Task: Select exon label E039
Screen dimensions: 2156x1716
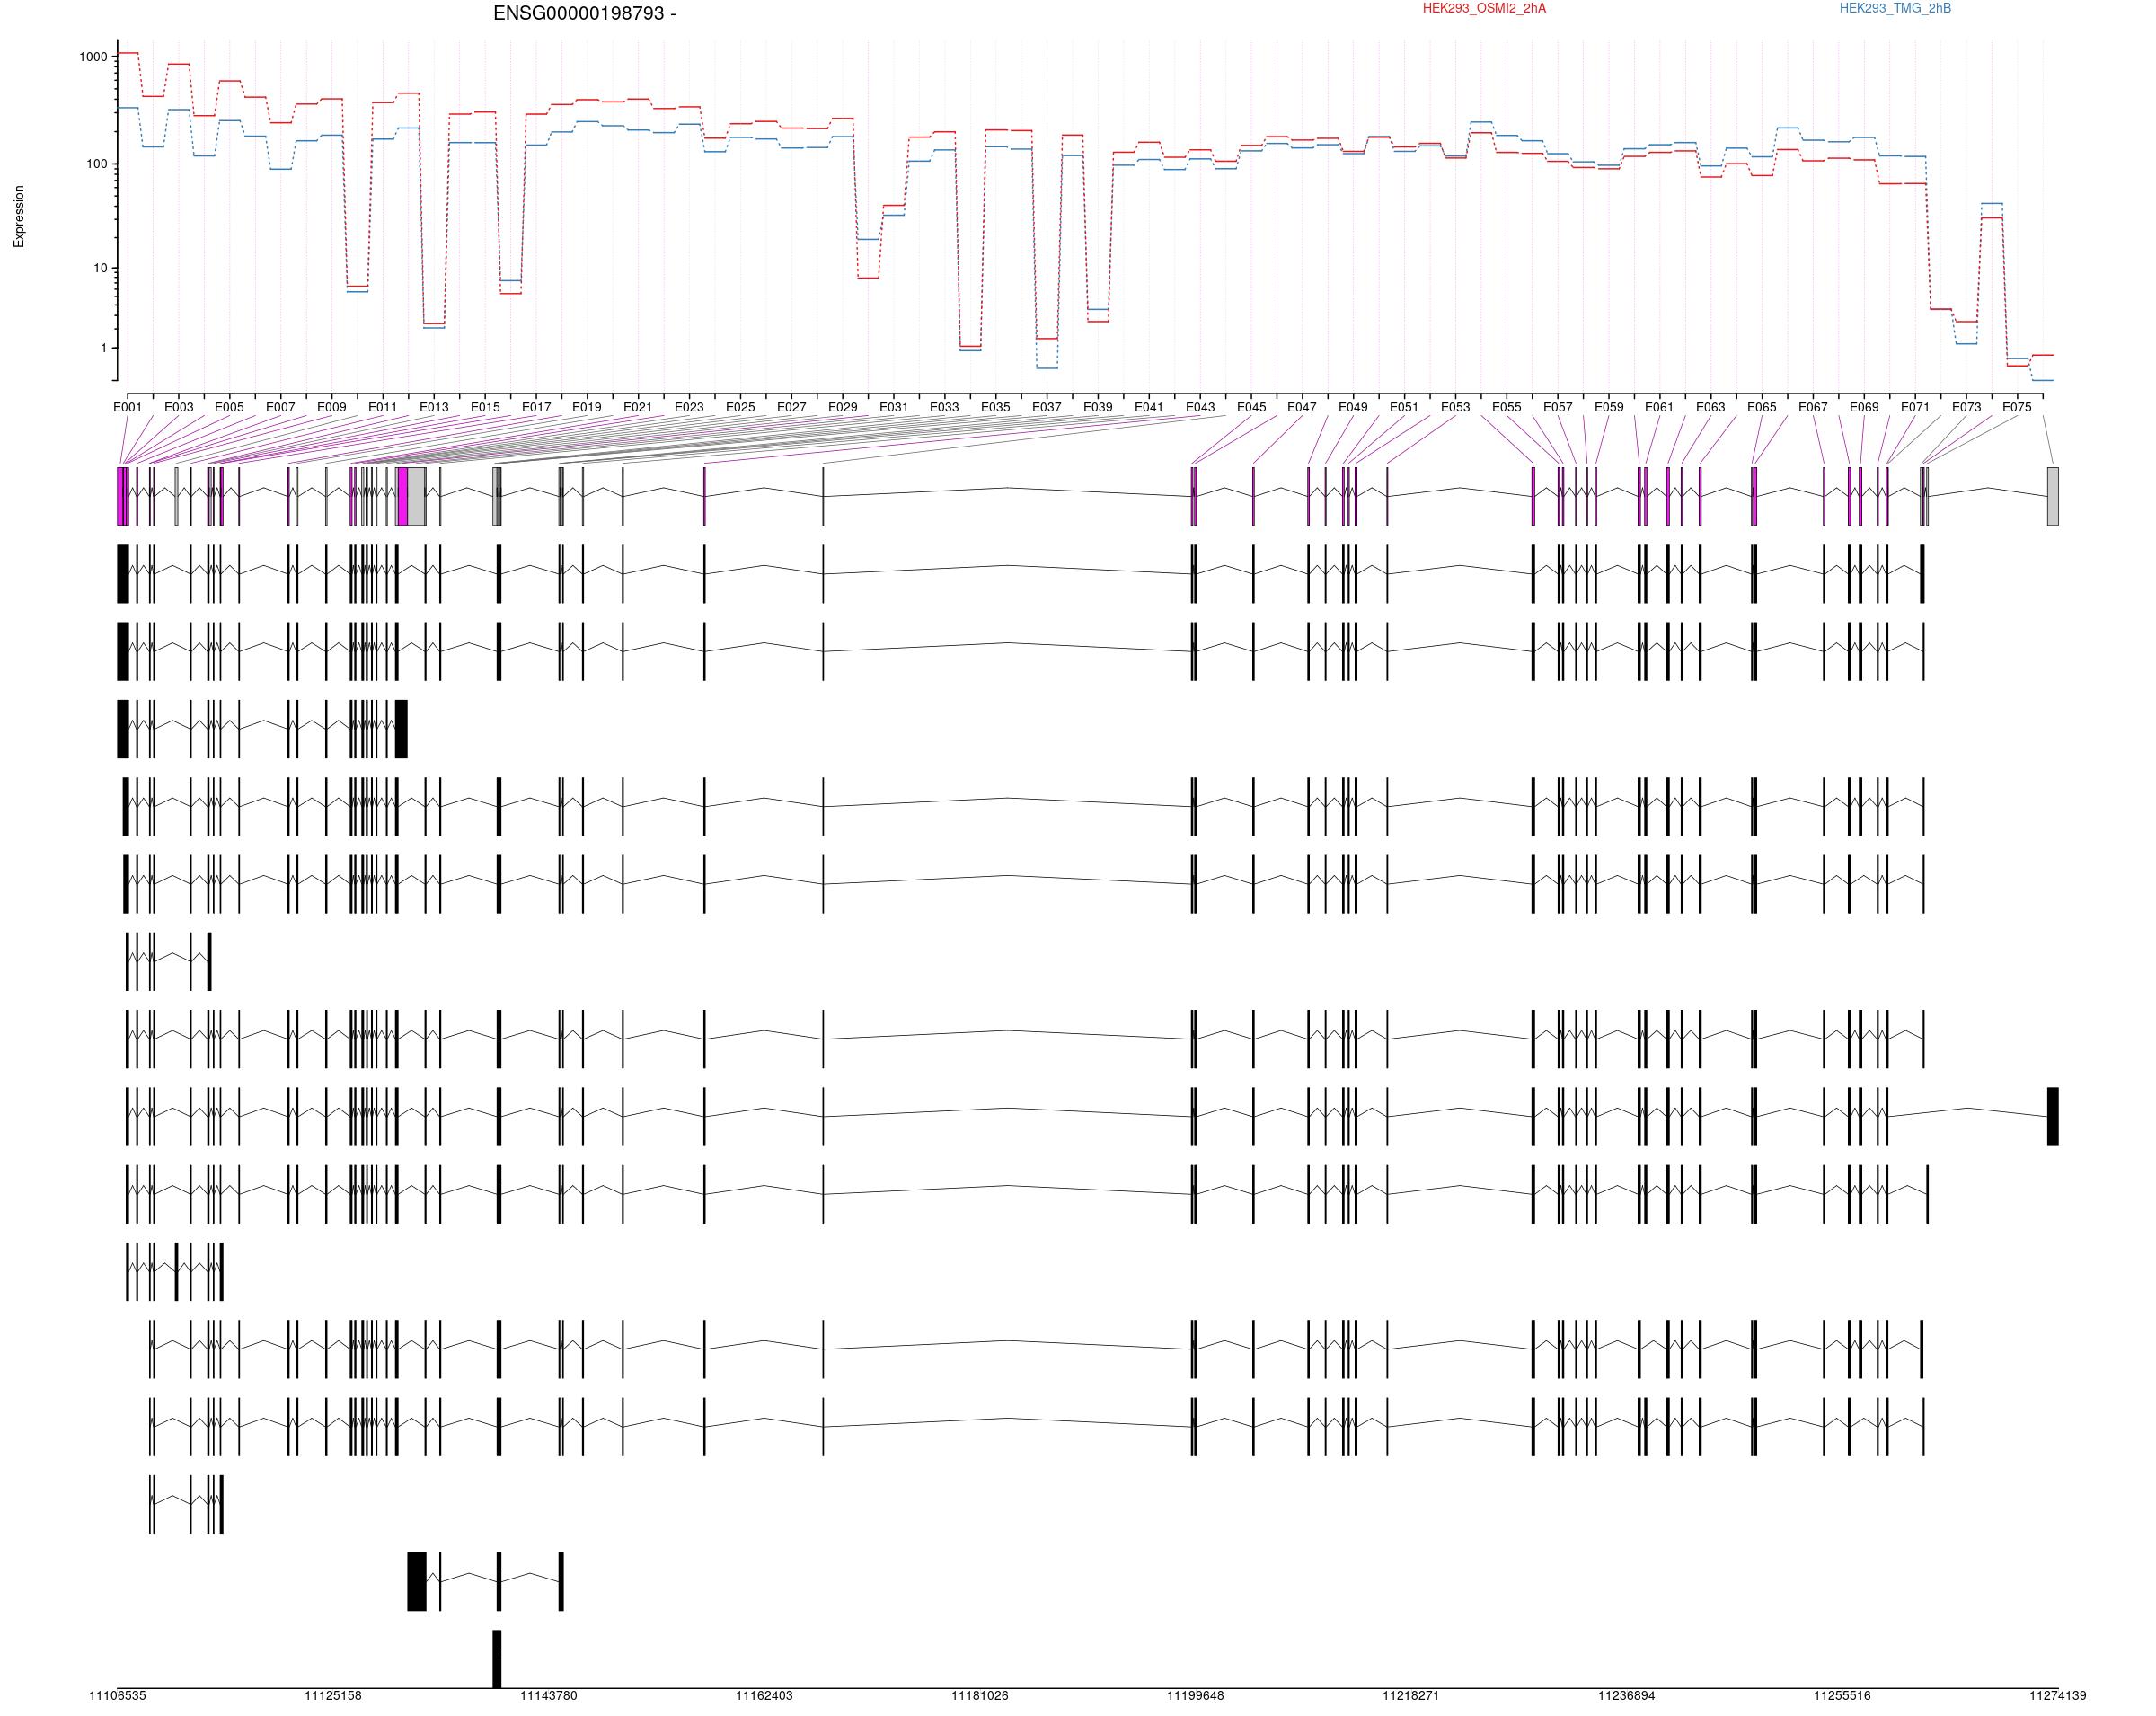Action: pyautogui.click(x=1098, y=407)
